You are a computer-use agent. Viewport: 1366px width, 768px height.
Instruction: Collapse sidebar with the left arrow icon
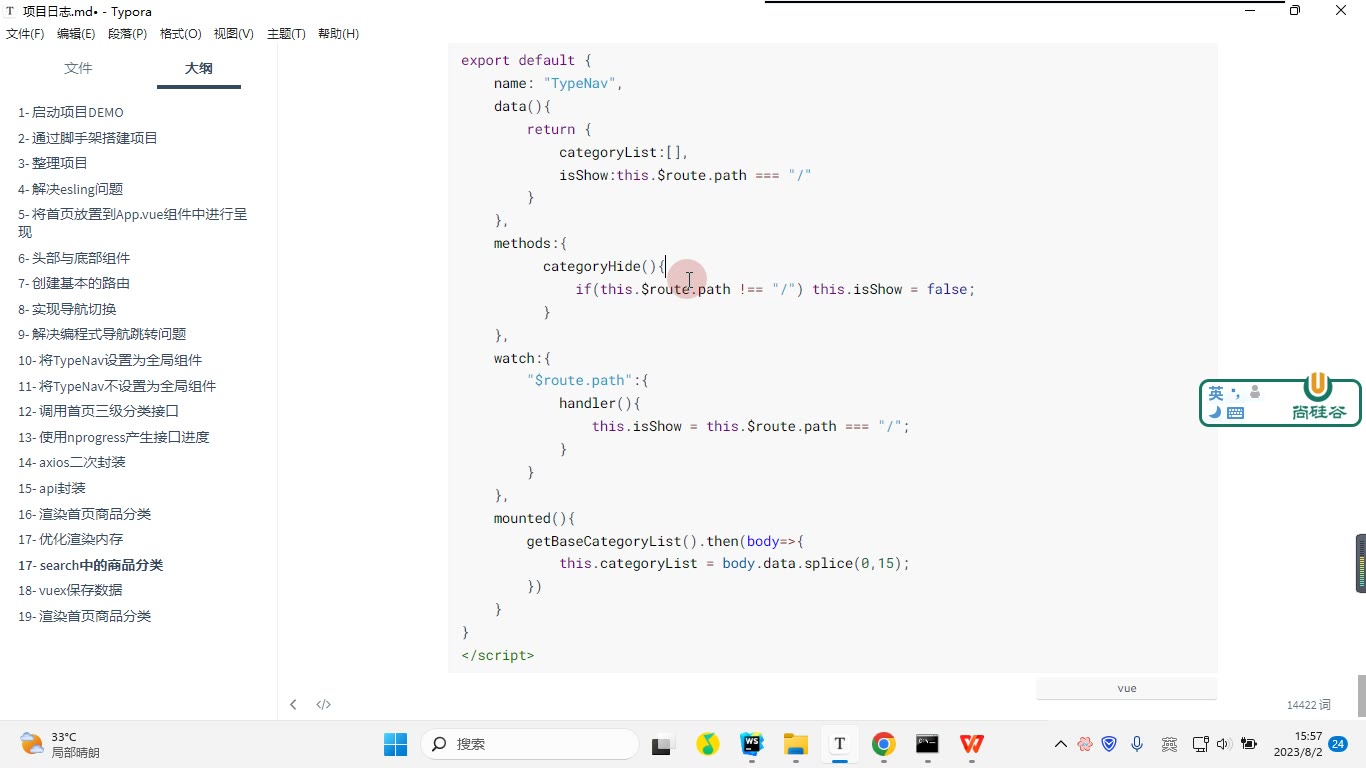pyautogui.click(x=293, y=704)
